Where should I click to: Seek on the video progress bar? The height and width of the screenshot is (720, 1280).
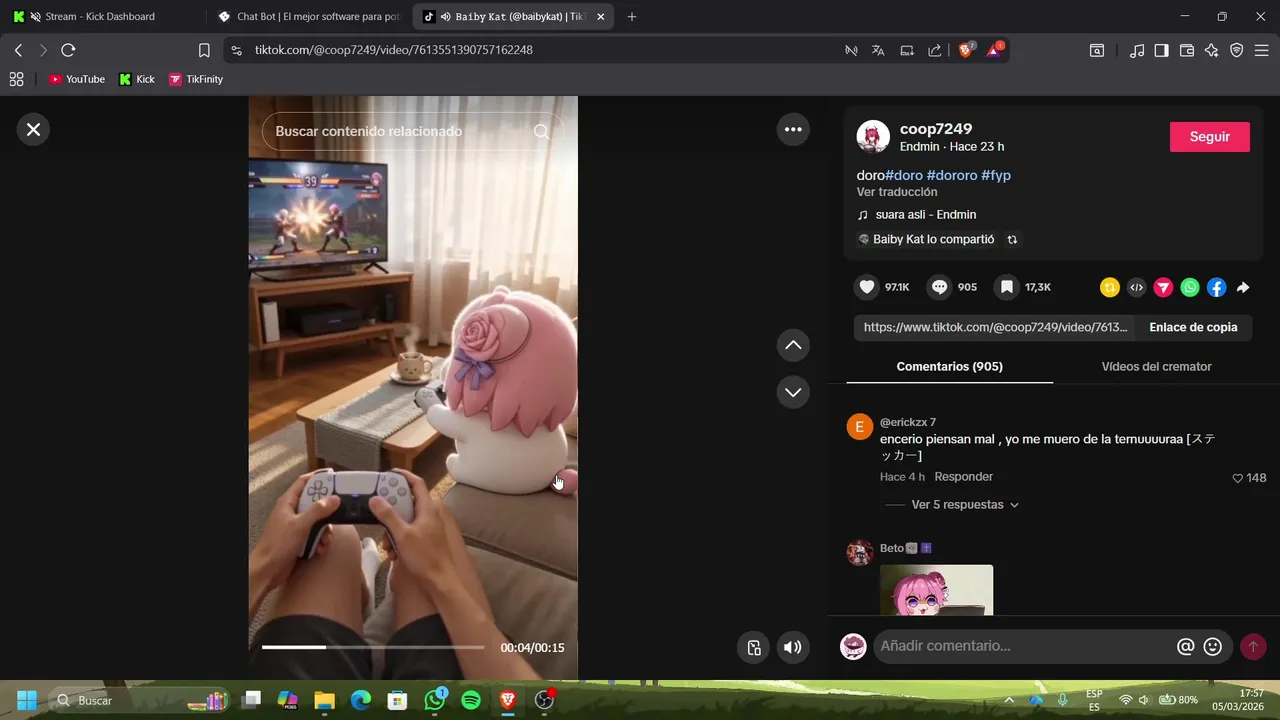click(x=373, y=647)
